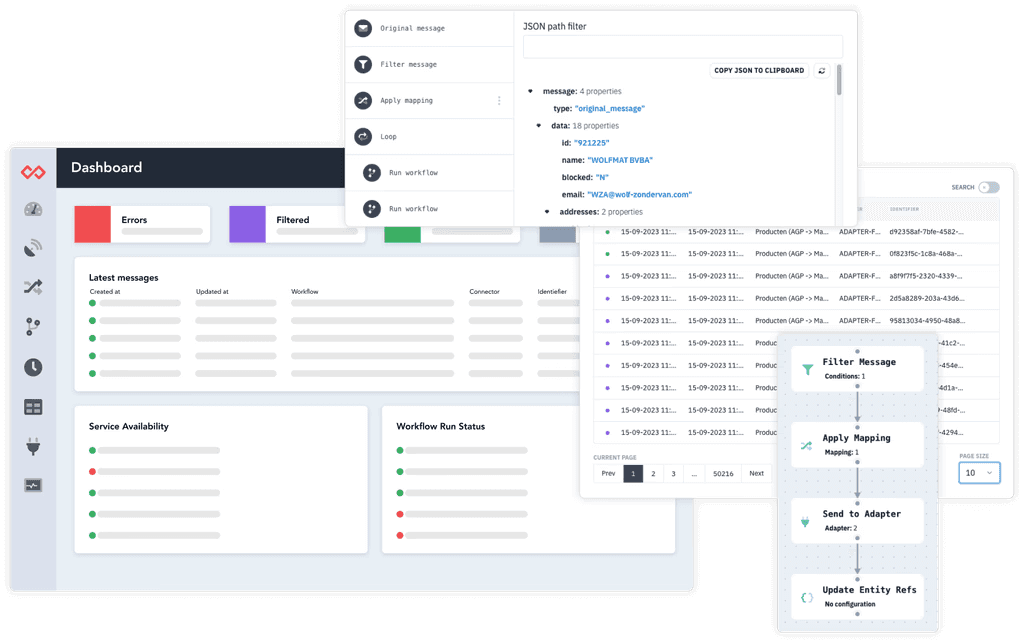Click the Errors status card
The image size is (1024, 643).
click(x=142, y=225)
